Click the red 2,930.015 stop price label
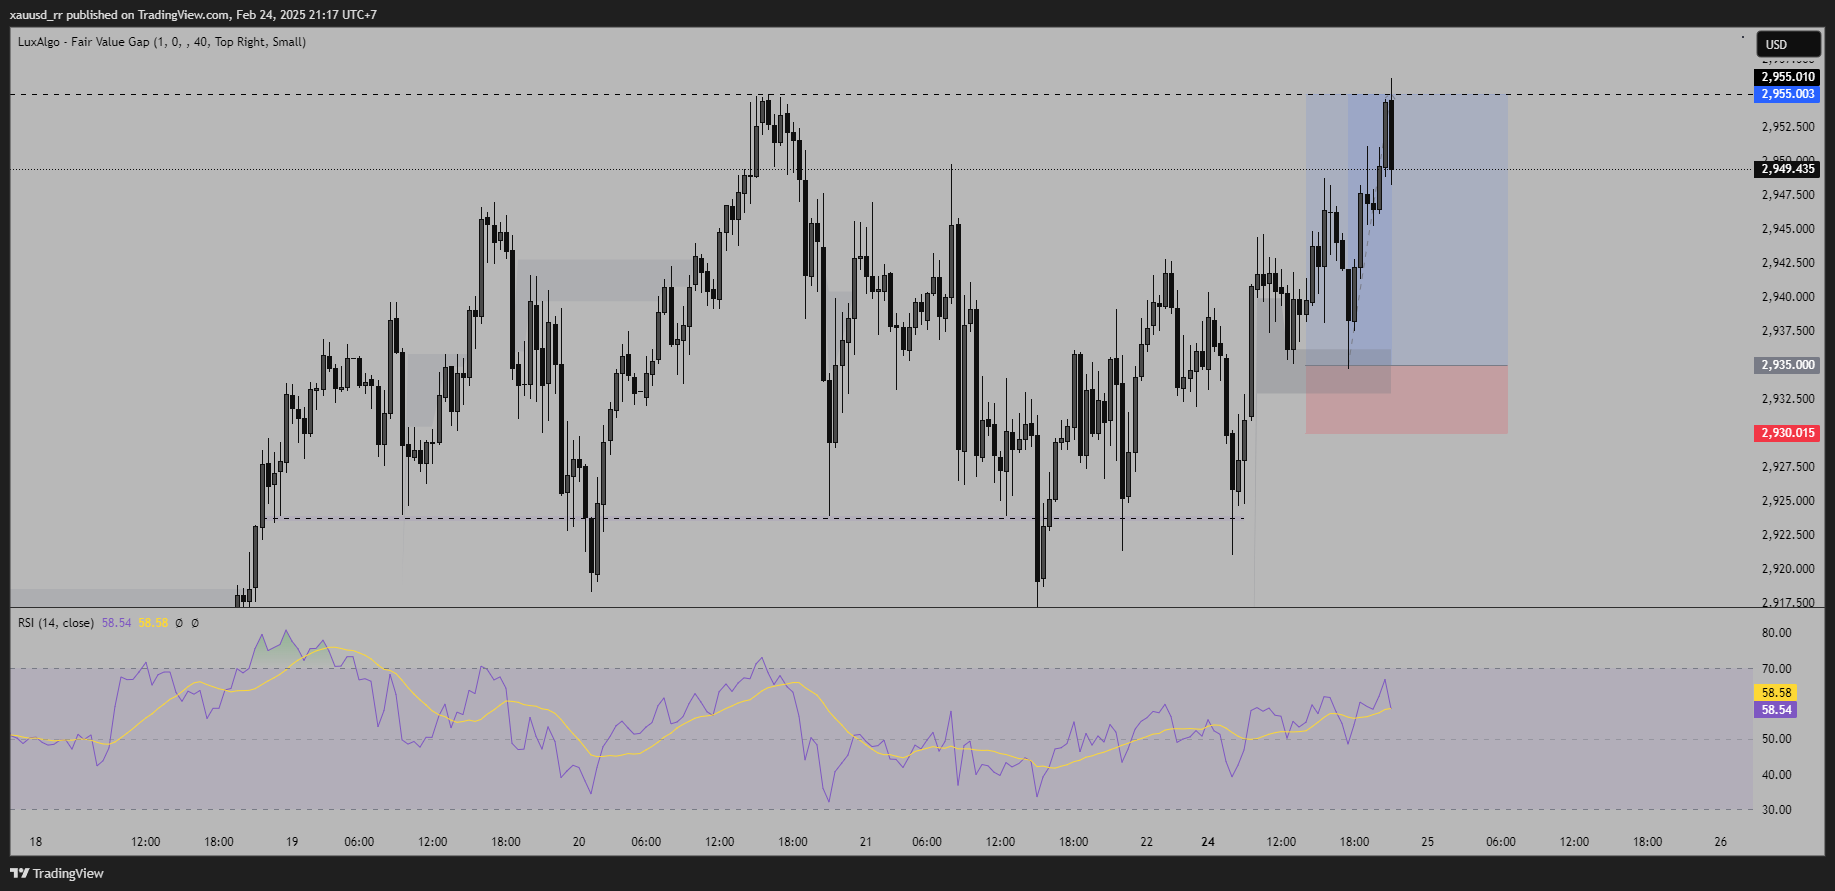Viewport: 1835px width, 891px height. tap(1787, 433)
